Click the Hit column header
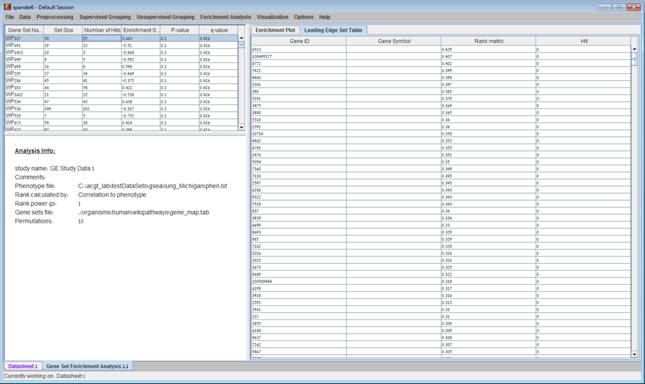The image size is (645, 384). point(583,41)
